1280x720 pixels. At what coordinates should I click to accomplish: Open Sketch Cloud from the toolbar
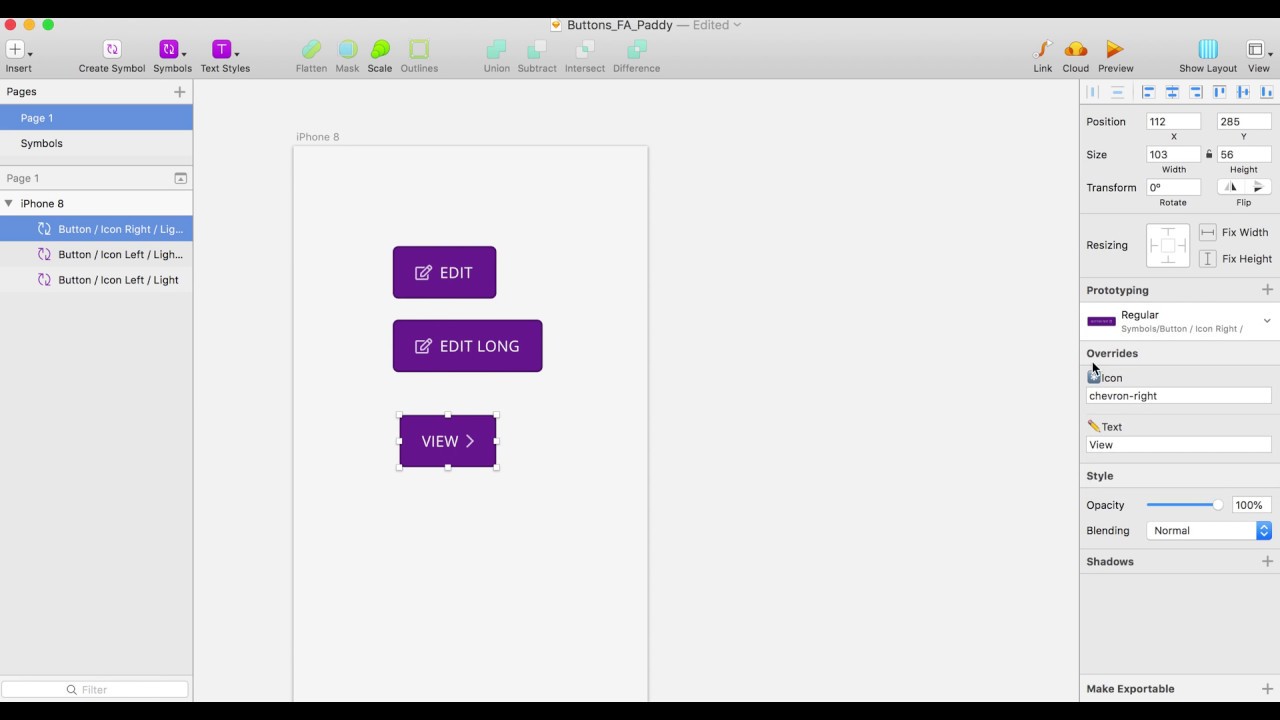1075,48
